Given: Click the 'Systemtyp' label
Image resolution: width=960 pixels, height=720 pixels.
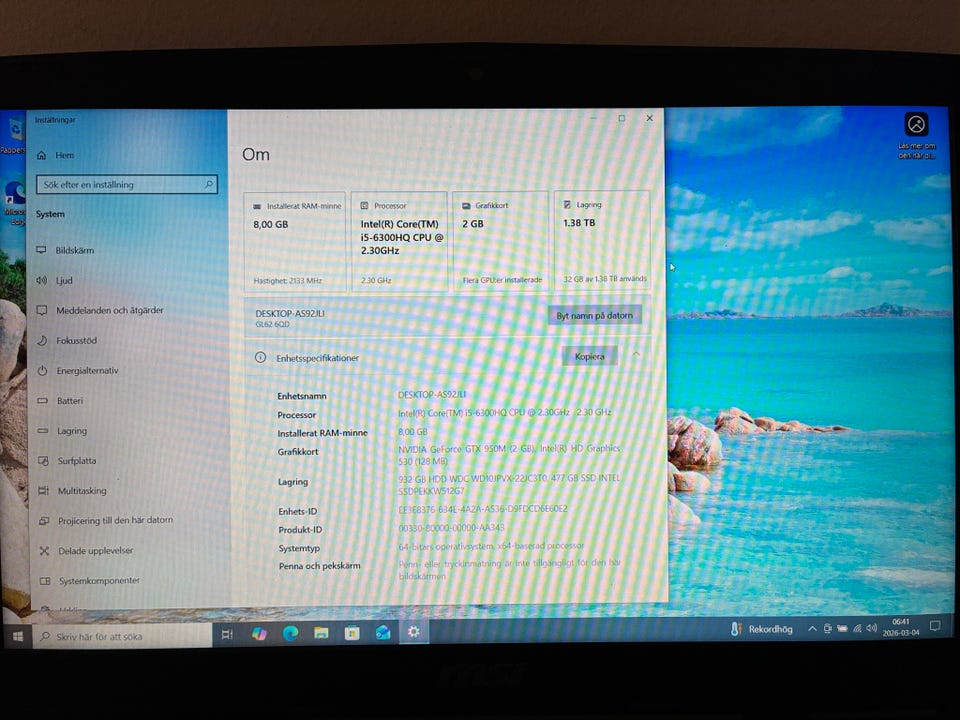Looking at the screenshot, I should [x=299, y=548].
